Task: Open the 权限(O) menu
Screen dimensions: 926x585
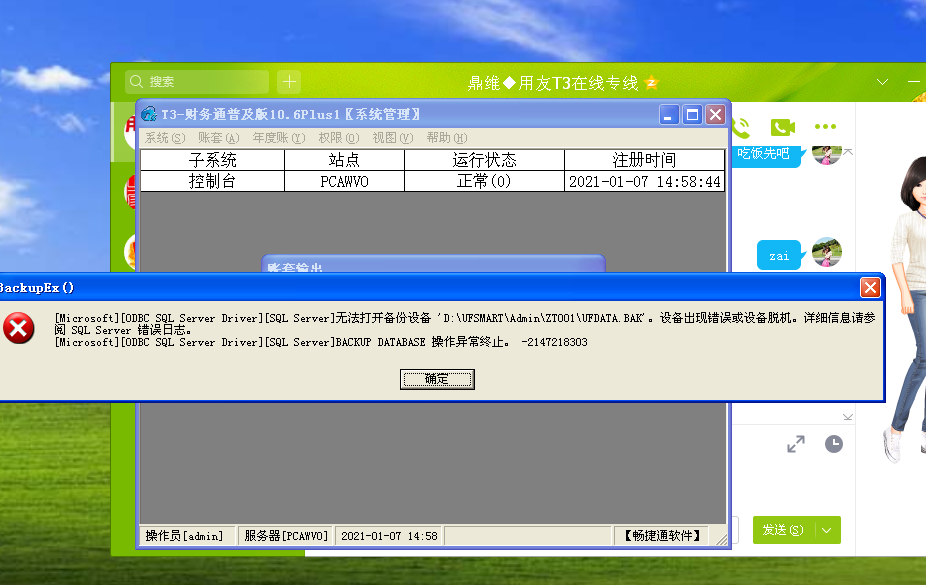Action: click(338, 138)
